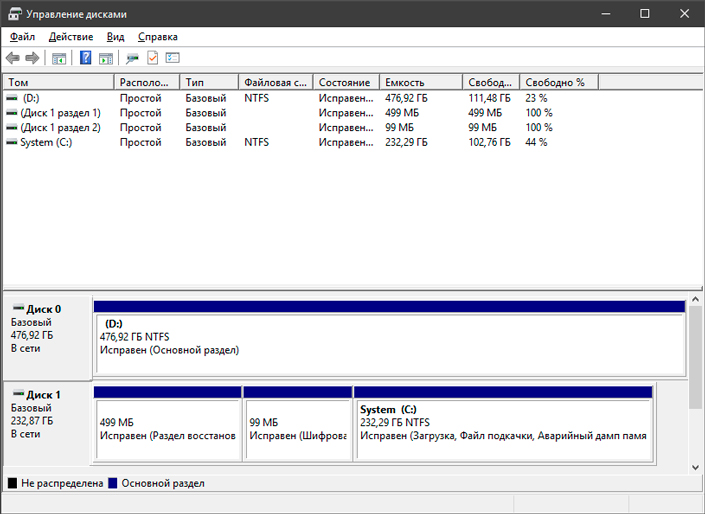Click the Properties checkmark toolbar icon

pos(152,58)
